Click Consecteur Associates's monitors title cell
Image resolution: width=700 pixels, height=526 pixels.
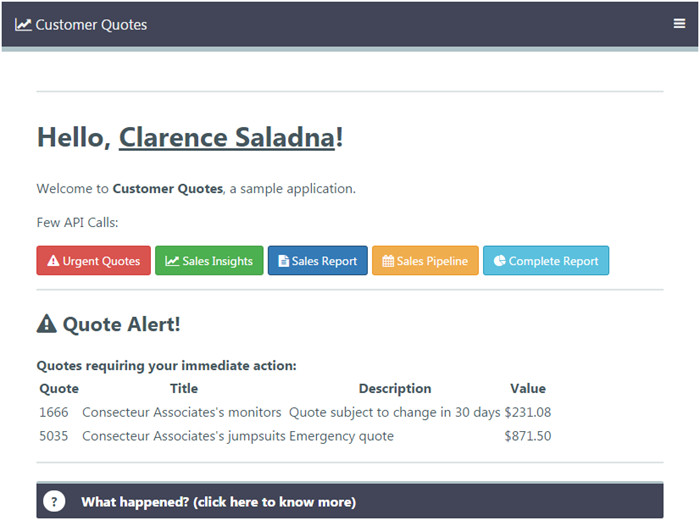pos(182,412)
